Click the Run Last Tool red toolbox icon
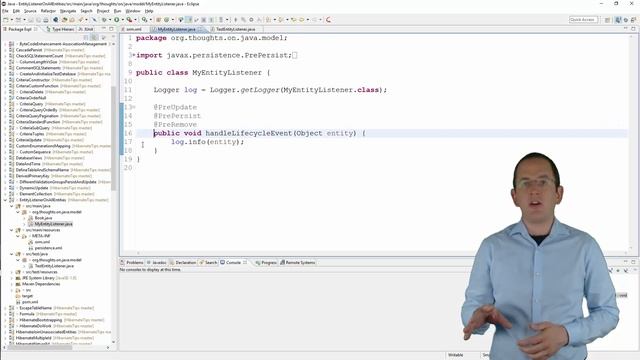The height and width of the screenshot is (360, 640). pyautogui.click(x=129, y=20)
